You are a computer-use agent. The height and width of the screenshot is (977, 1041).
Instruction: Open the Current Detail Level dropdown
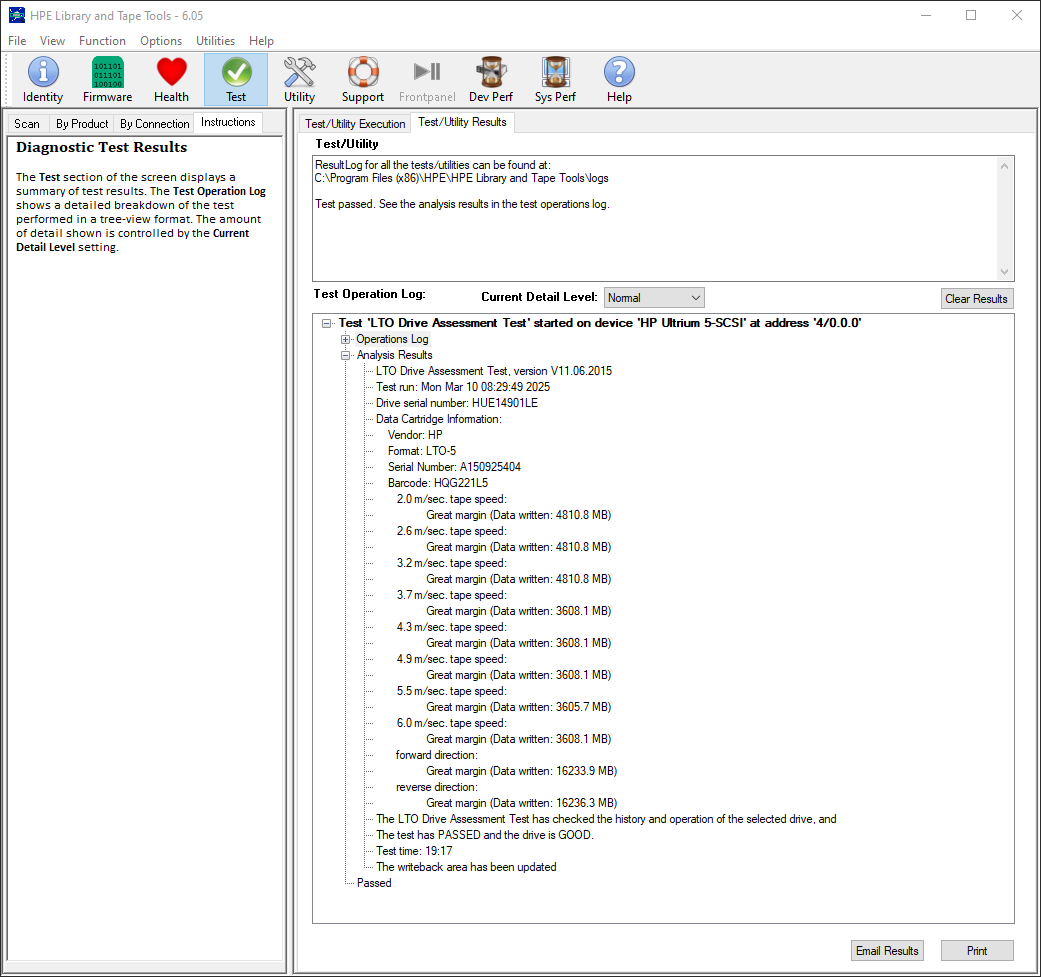[x=654, y=298]
